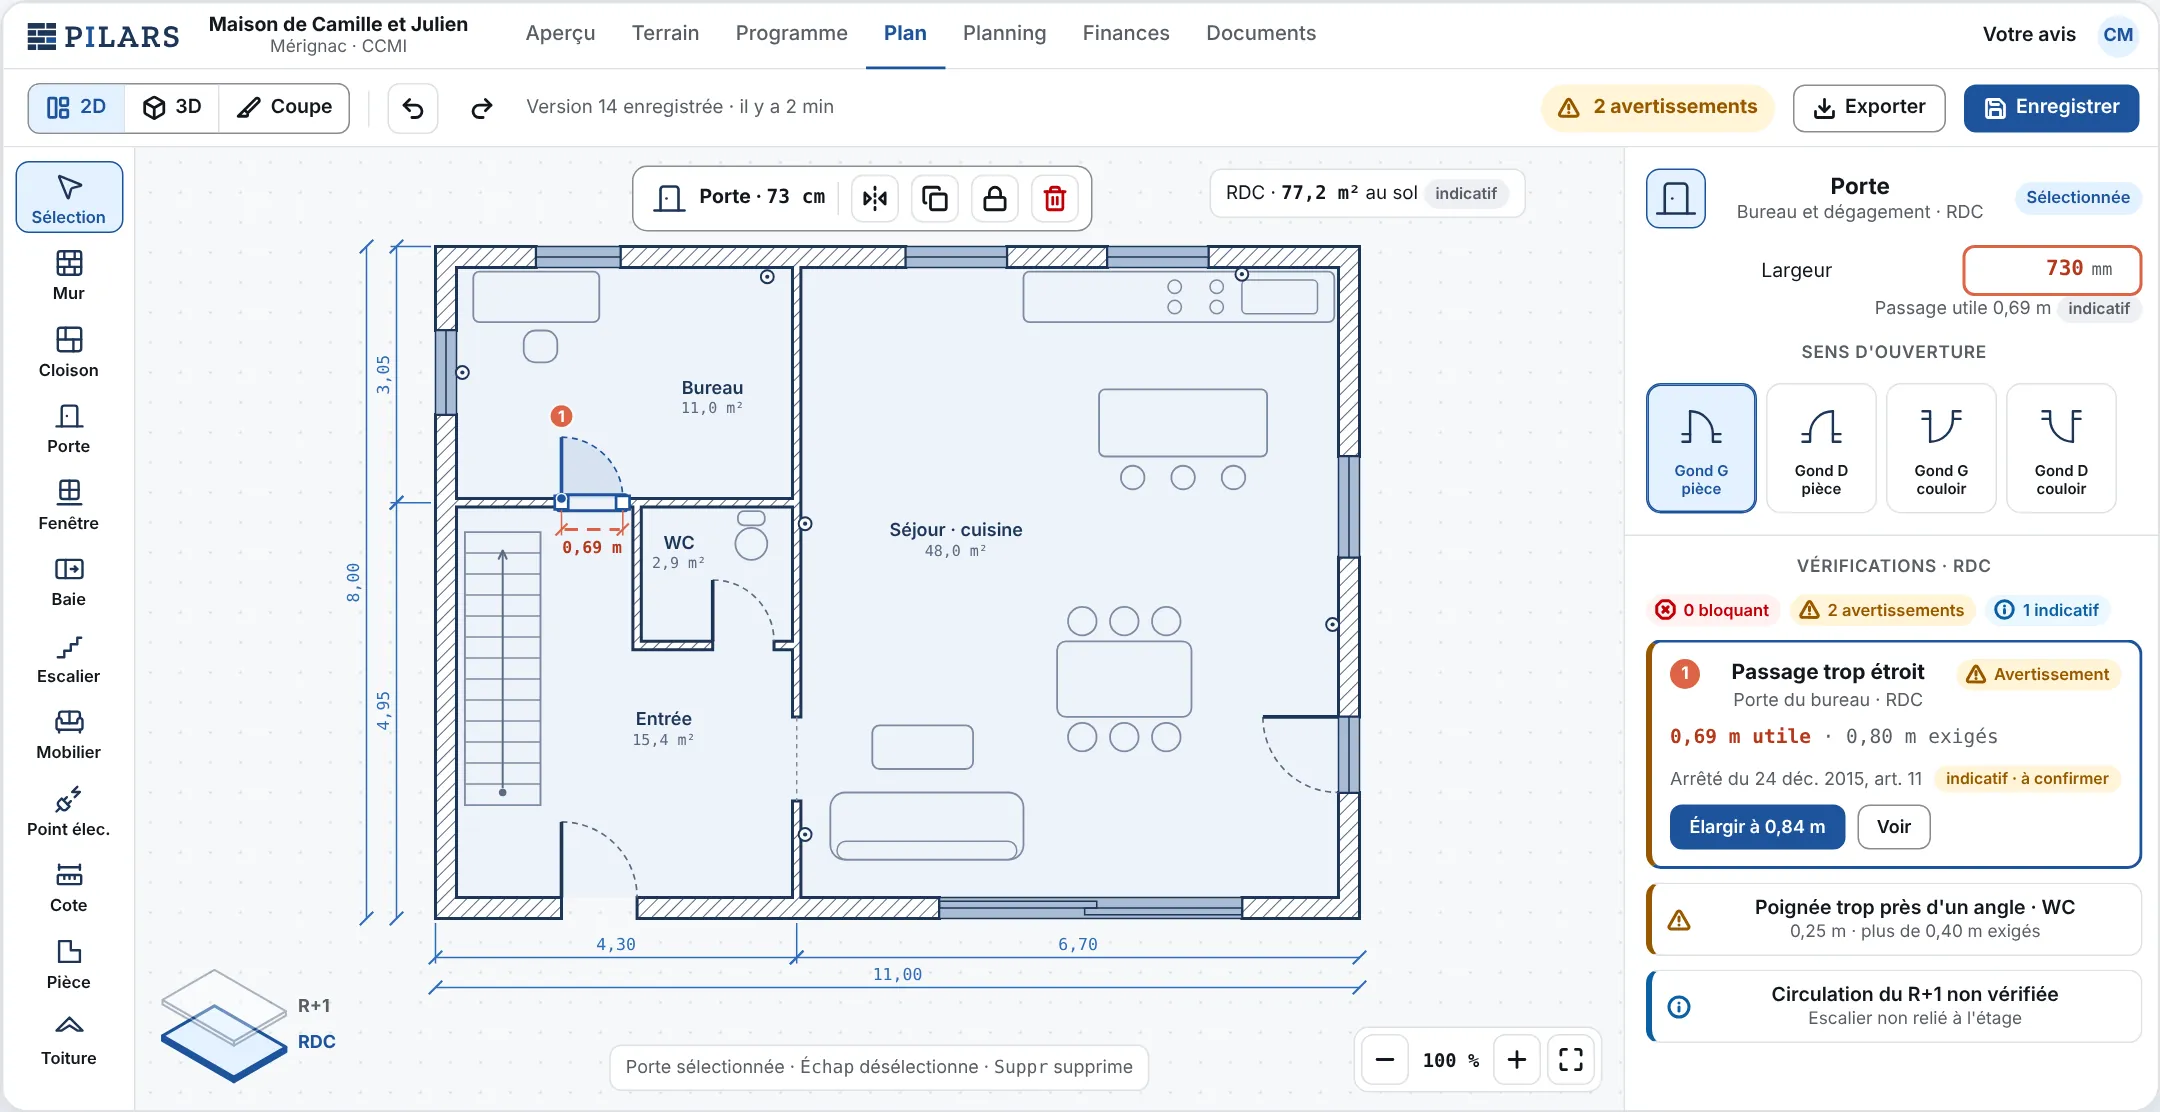This screenshot has width=2160, height=1112.
Task: Mirror the selected door
Action: (875, 198)
